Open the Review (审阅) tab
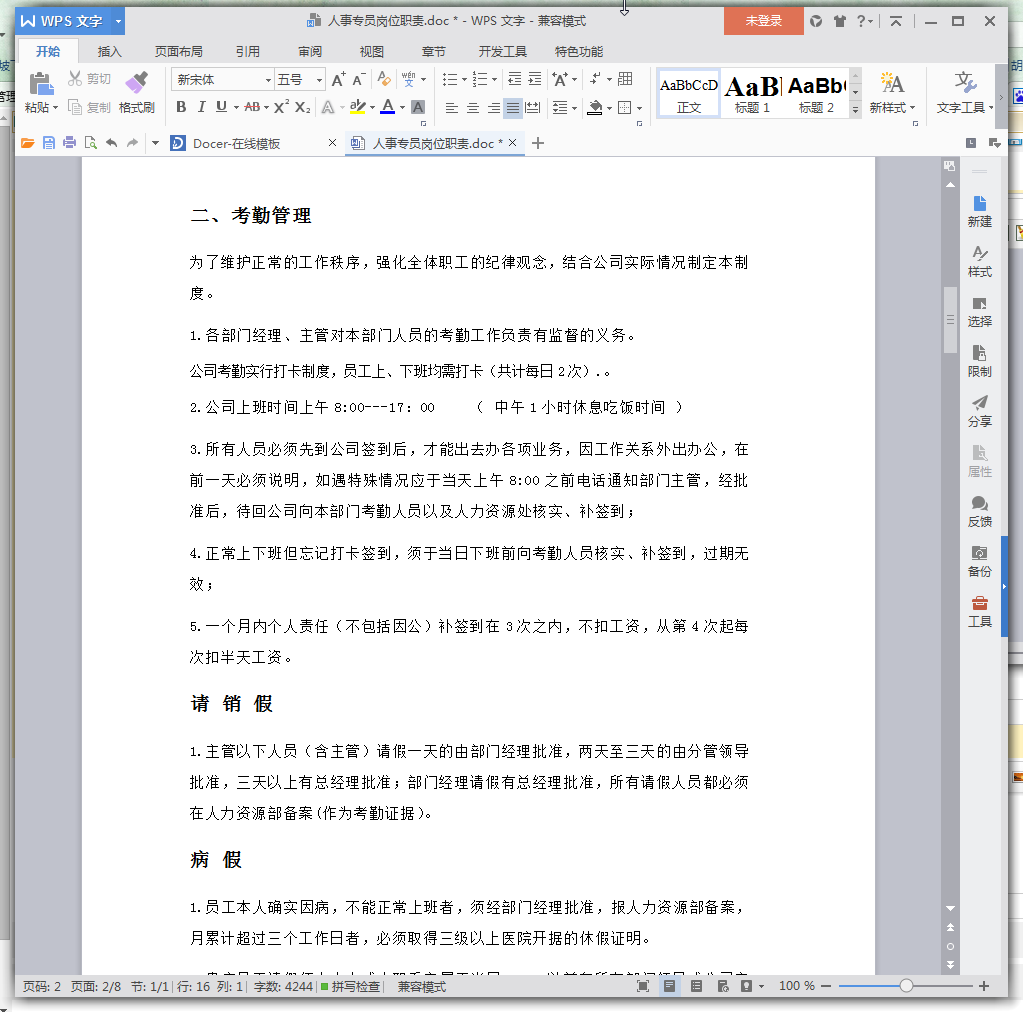 [310, 52]
